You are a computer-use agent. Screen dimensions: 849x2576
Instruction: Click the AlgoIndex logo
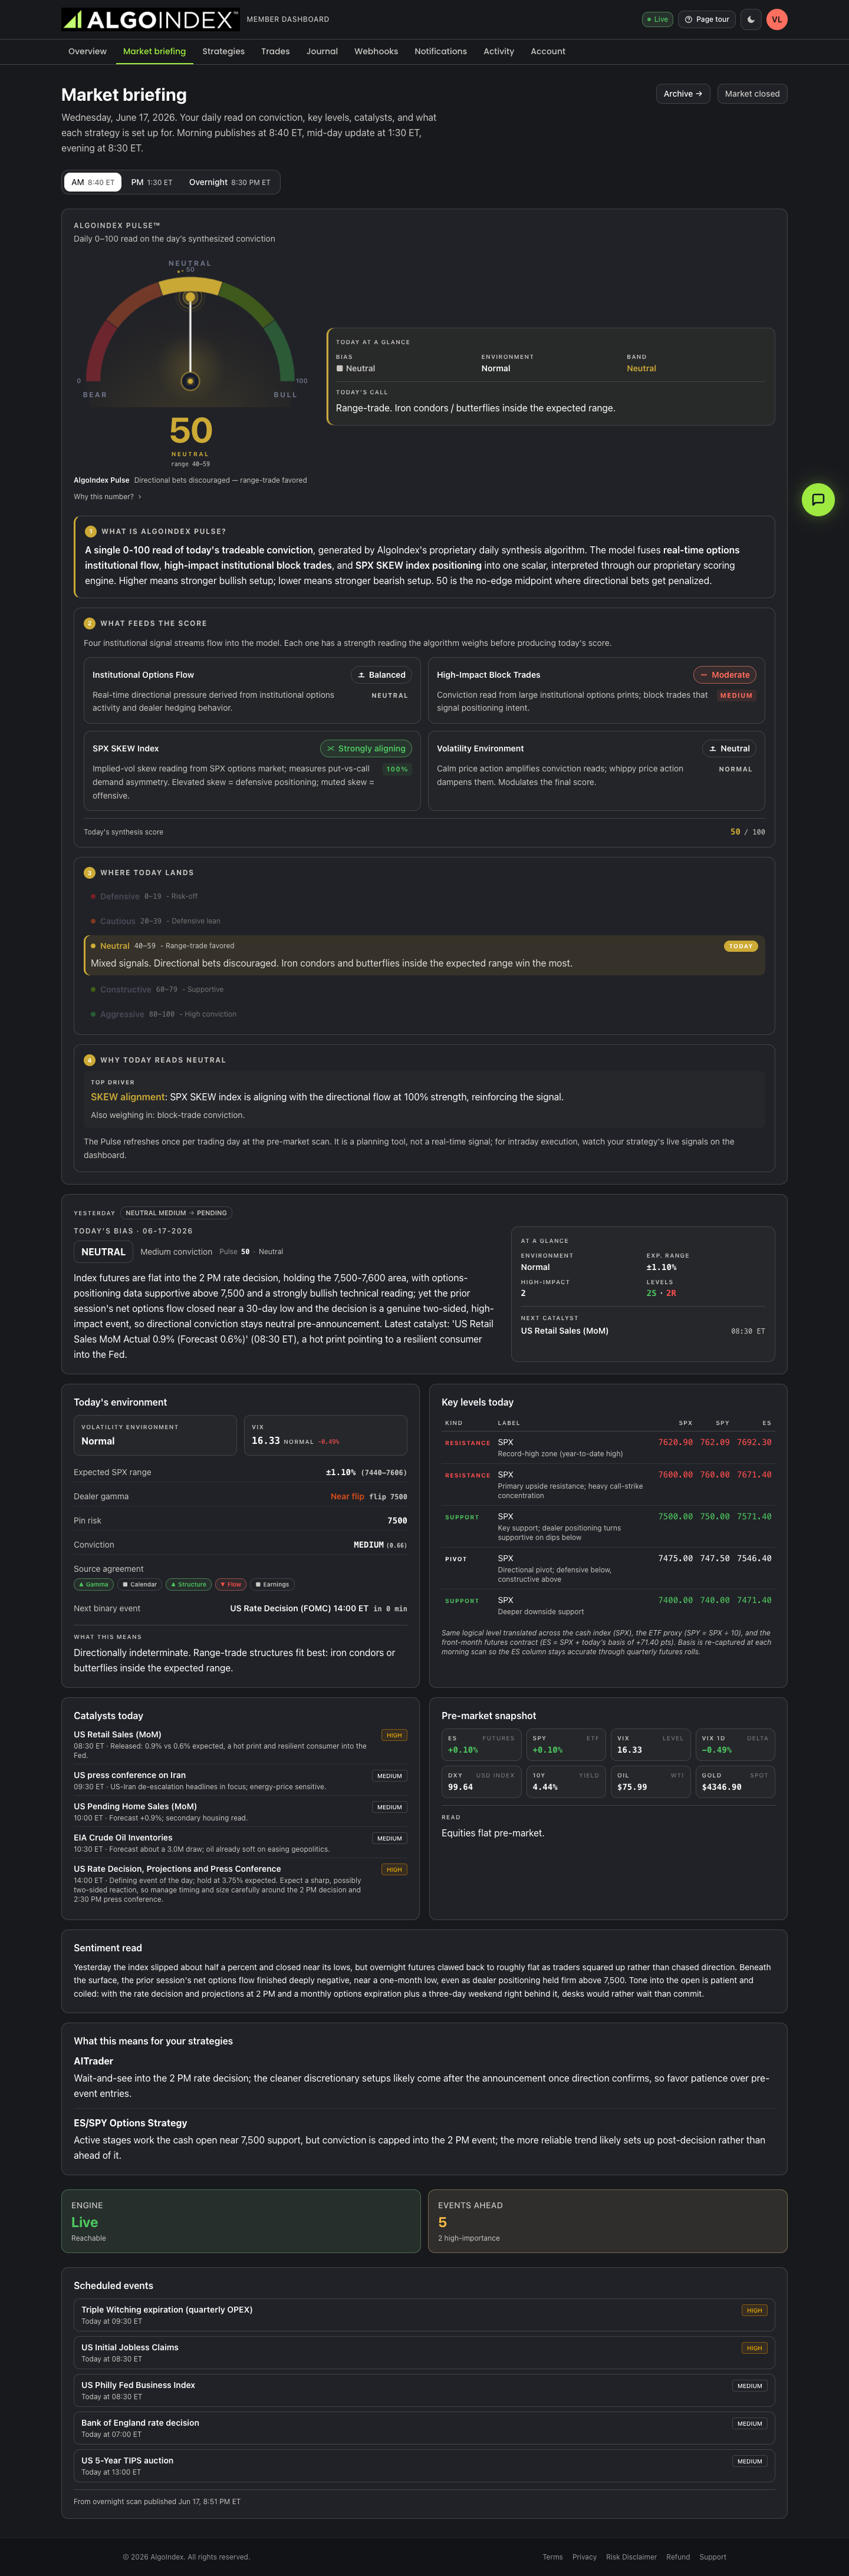150,19
